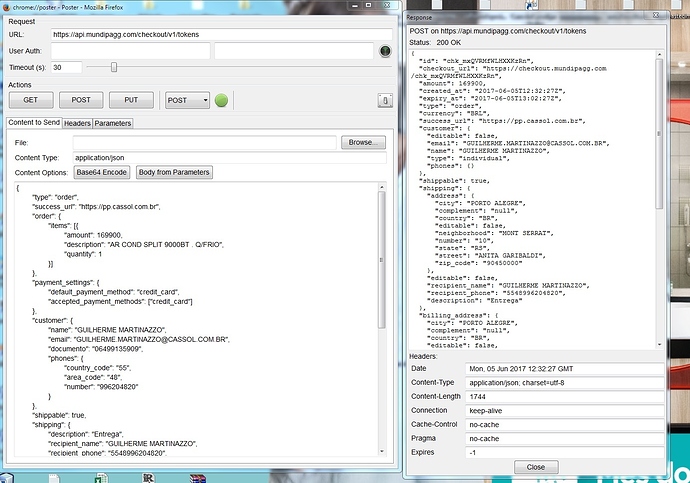
Task: Click Body from Parameters button
Action: (174, 172)
